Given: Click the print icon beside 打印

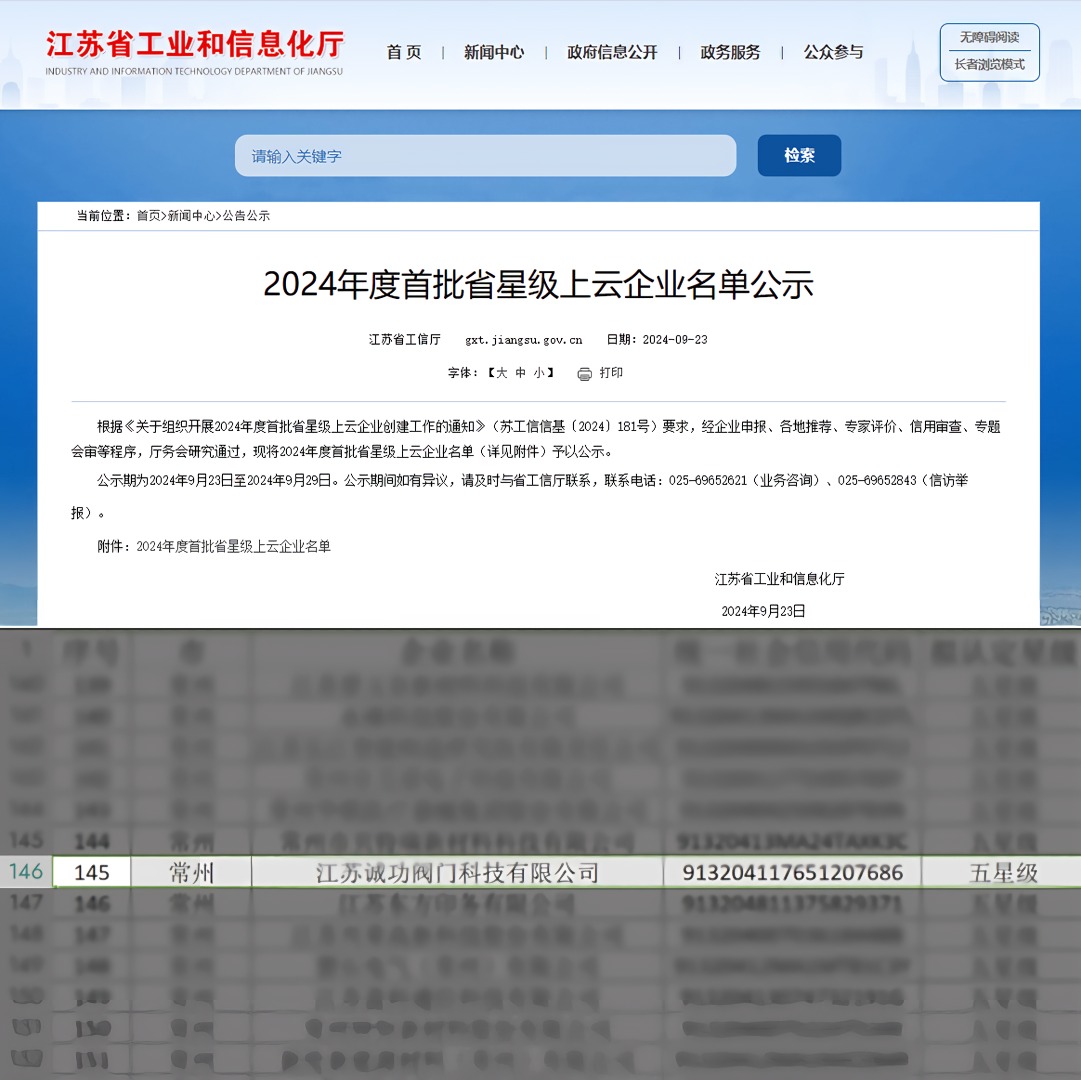Looking at the screenshot, I should (585, 374).
